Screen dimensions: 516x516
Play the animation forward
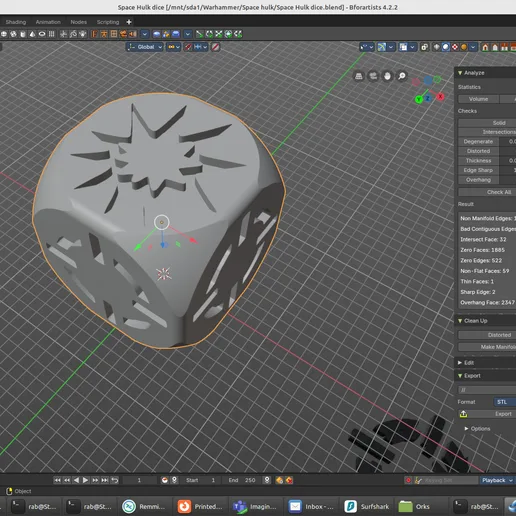pyautogui.click(x=86, y=480)
